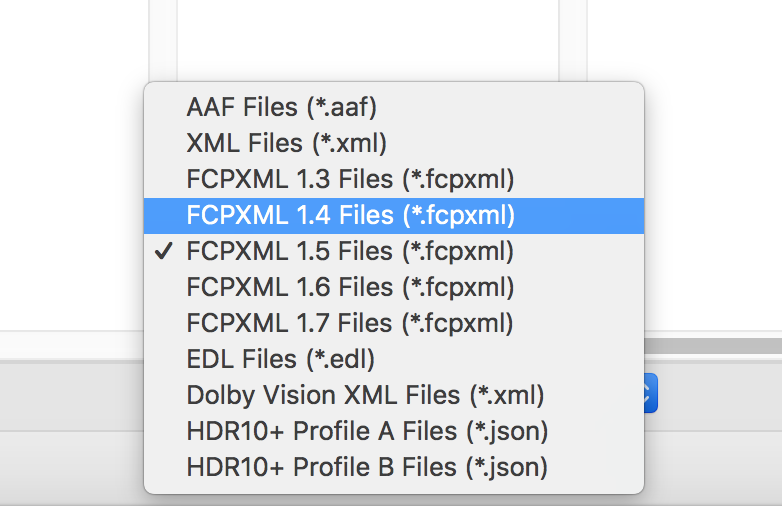
Task: Choose EDL Files (*.edl) format
Action: [394, 359]
